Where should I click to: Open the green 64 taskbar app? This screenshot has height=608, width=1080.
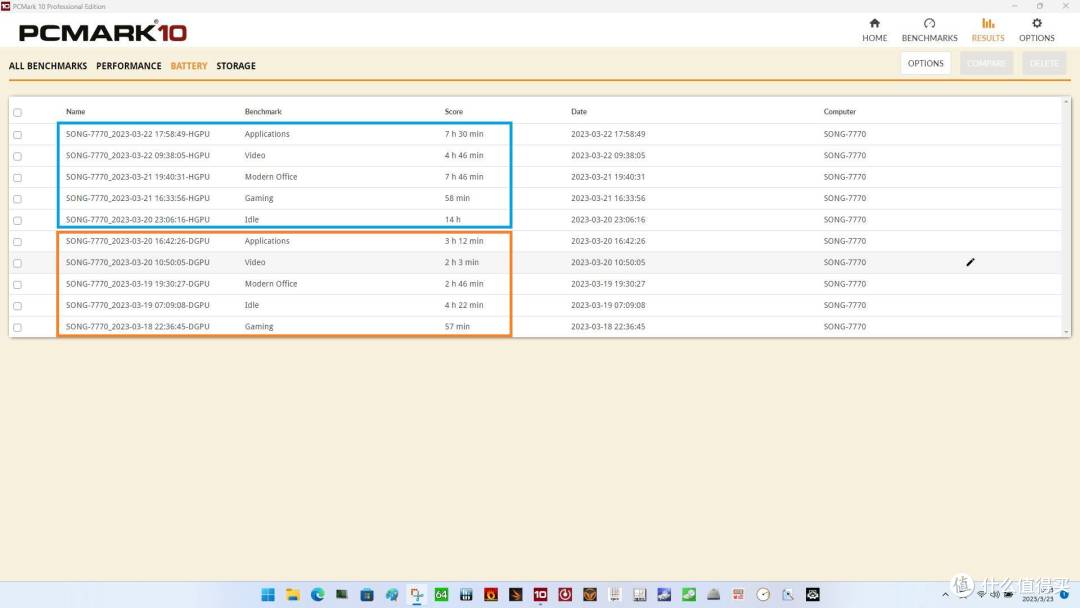tap(442, 594)
